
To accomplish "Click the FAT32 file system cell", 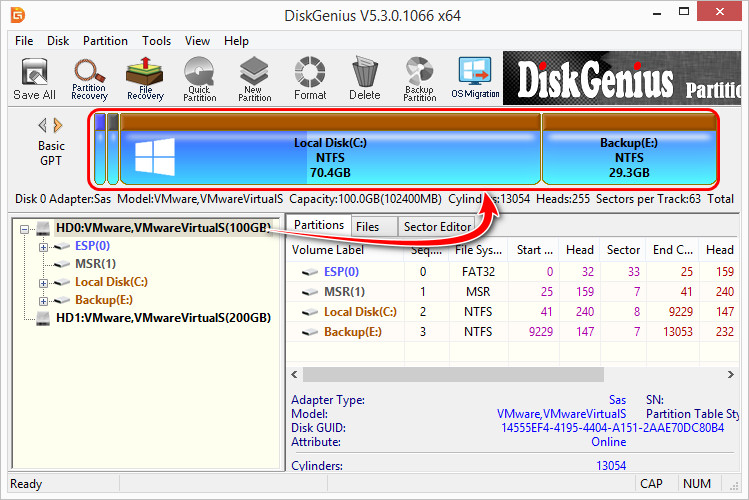I will click(x=478, y=272).
